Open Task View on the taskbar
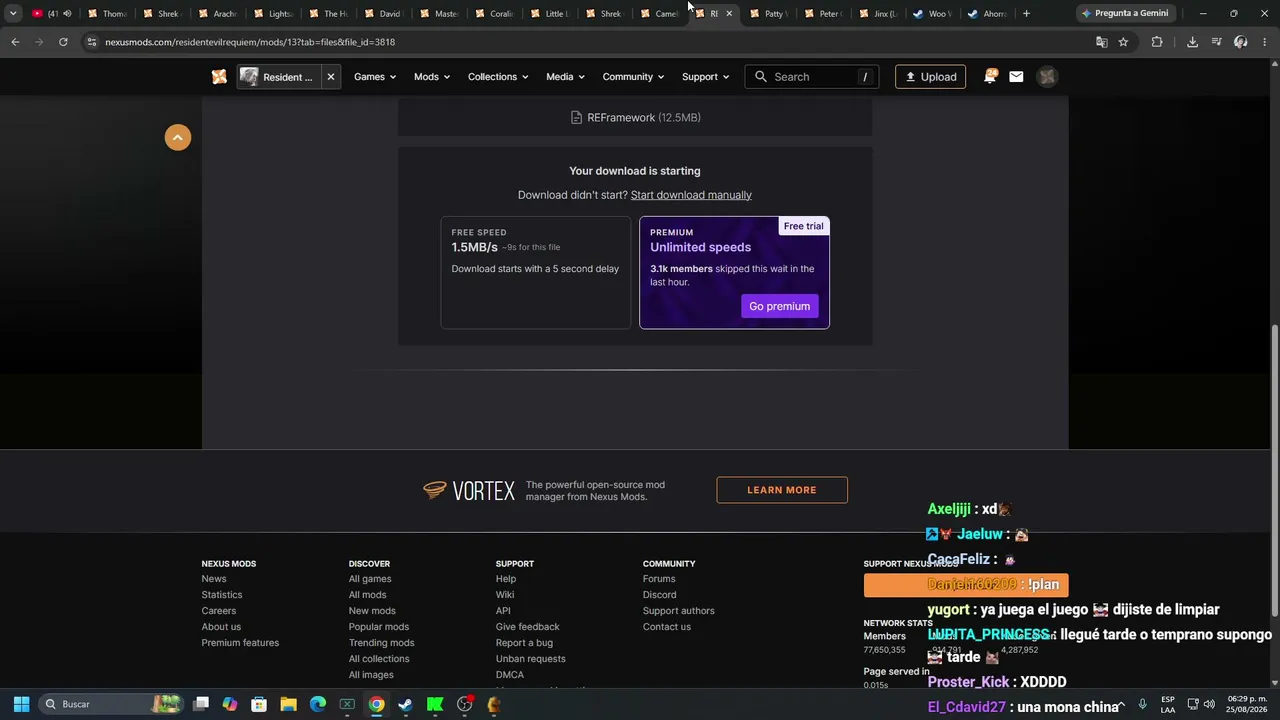The image size is (1280, 720). [201, 704]
